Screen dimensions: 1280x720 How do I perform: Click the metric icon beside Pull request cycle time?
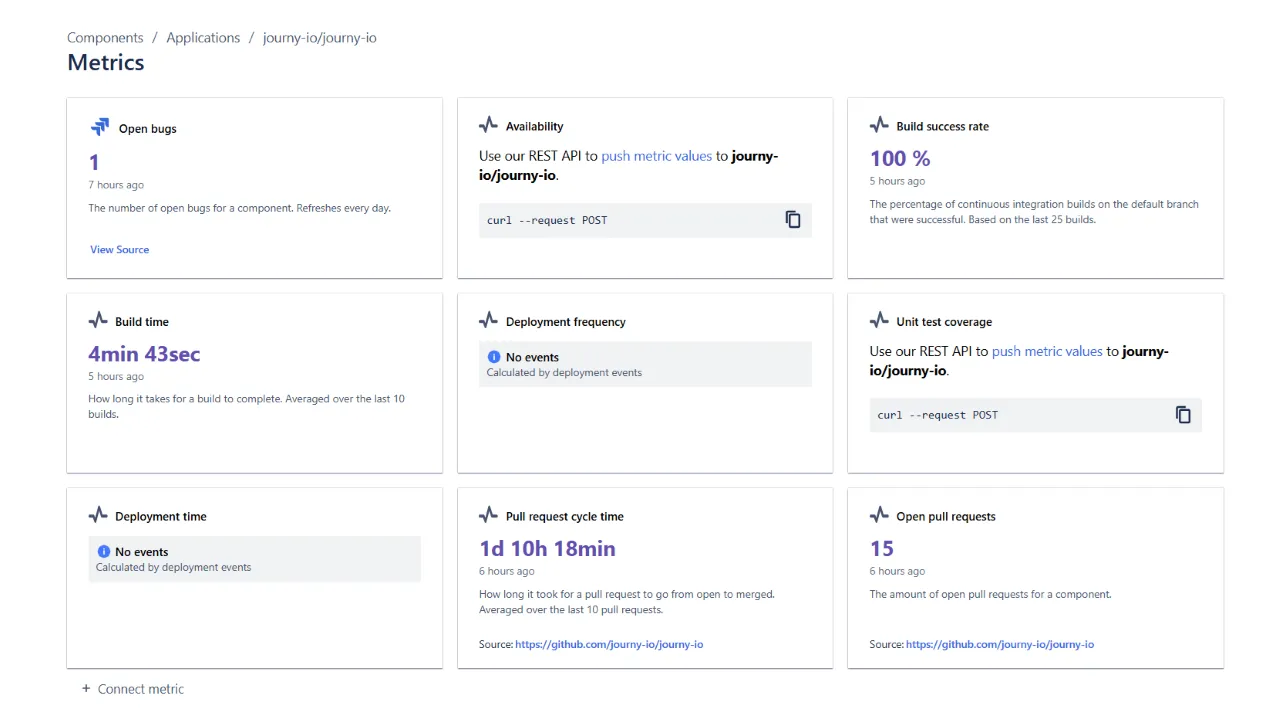488,514
